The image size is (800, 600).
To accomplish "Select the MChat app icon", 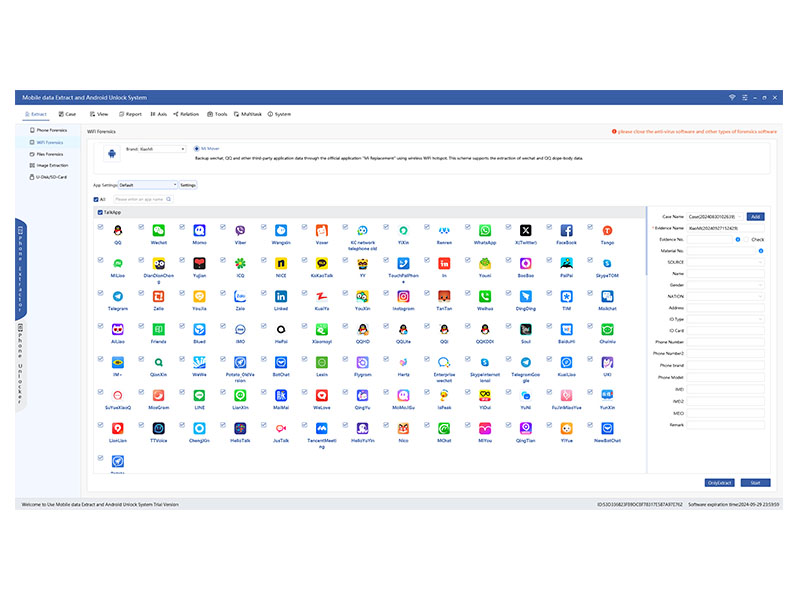I will [444, 429].
